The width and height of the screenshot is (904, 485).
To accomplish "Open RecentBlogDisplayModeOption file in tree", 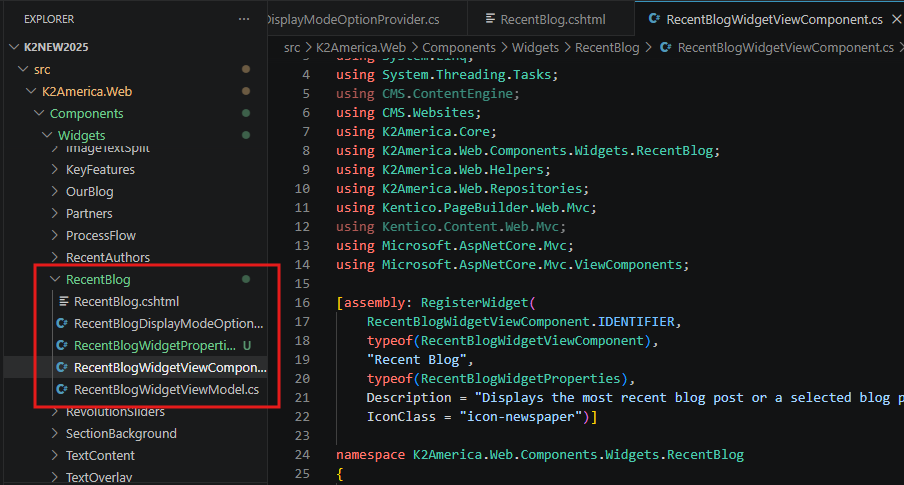I will tap(168, 324).
